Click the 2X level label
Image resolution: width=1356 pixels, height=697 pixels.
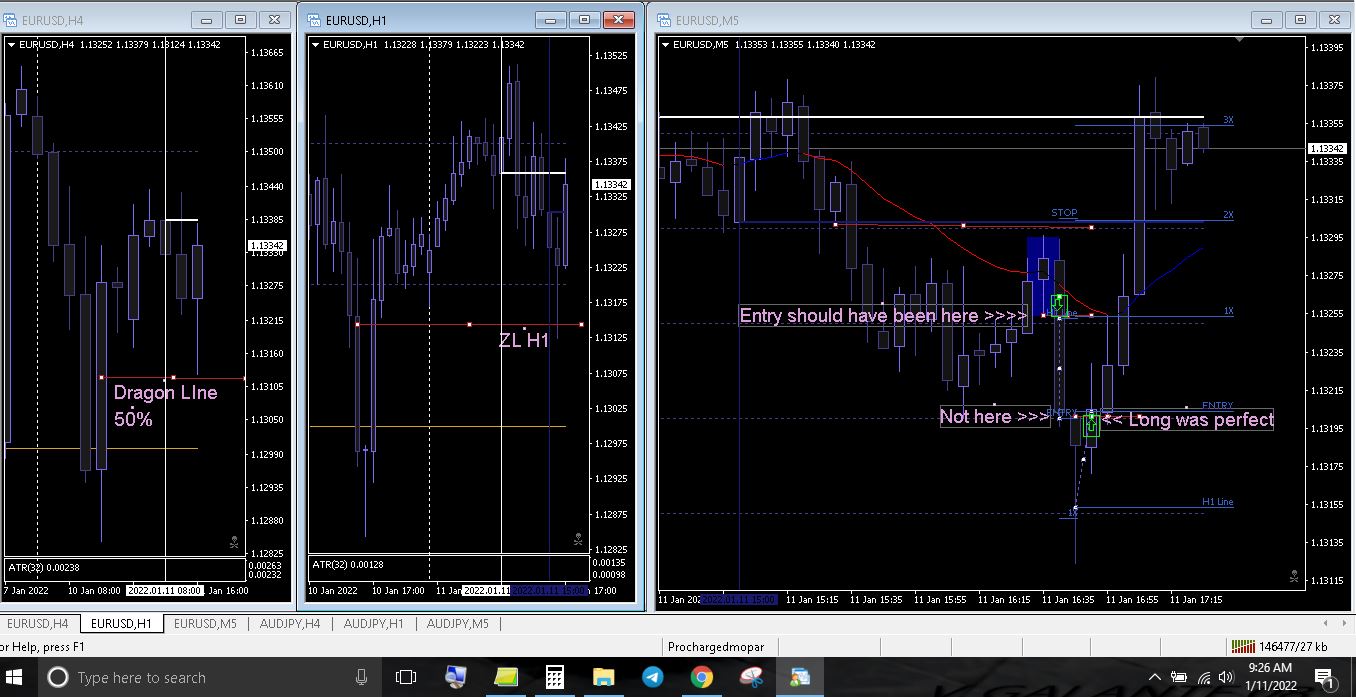(1228, 215)
